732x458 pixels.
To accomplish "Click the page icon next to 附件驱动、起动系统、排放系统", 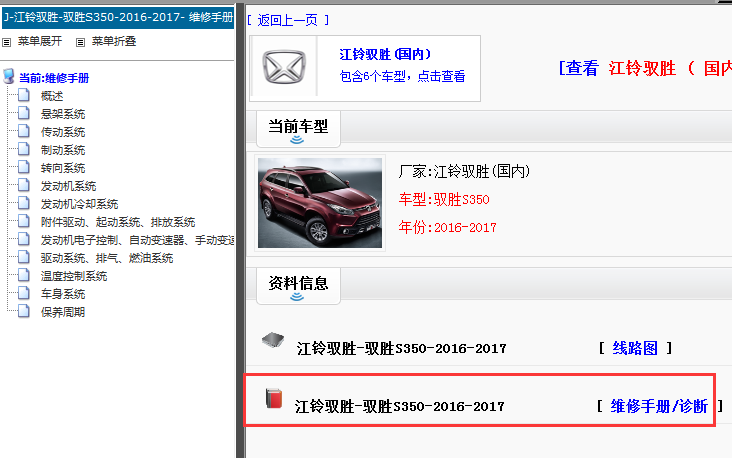I will pyautogui.click(x=24, y=221).
